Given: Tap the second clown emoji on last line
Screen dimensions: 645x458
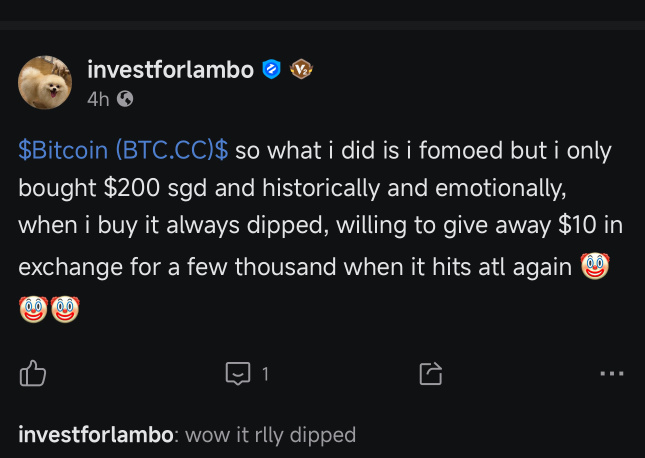Looking at the screenshot, I should coord(65,309).
